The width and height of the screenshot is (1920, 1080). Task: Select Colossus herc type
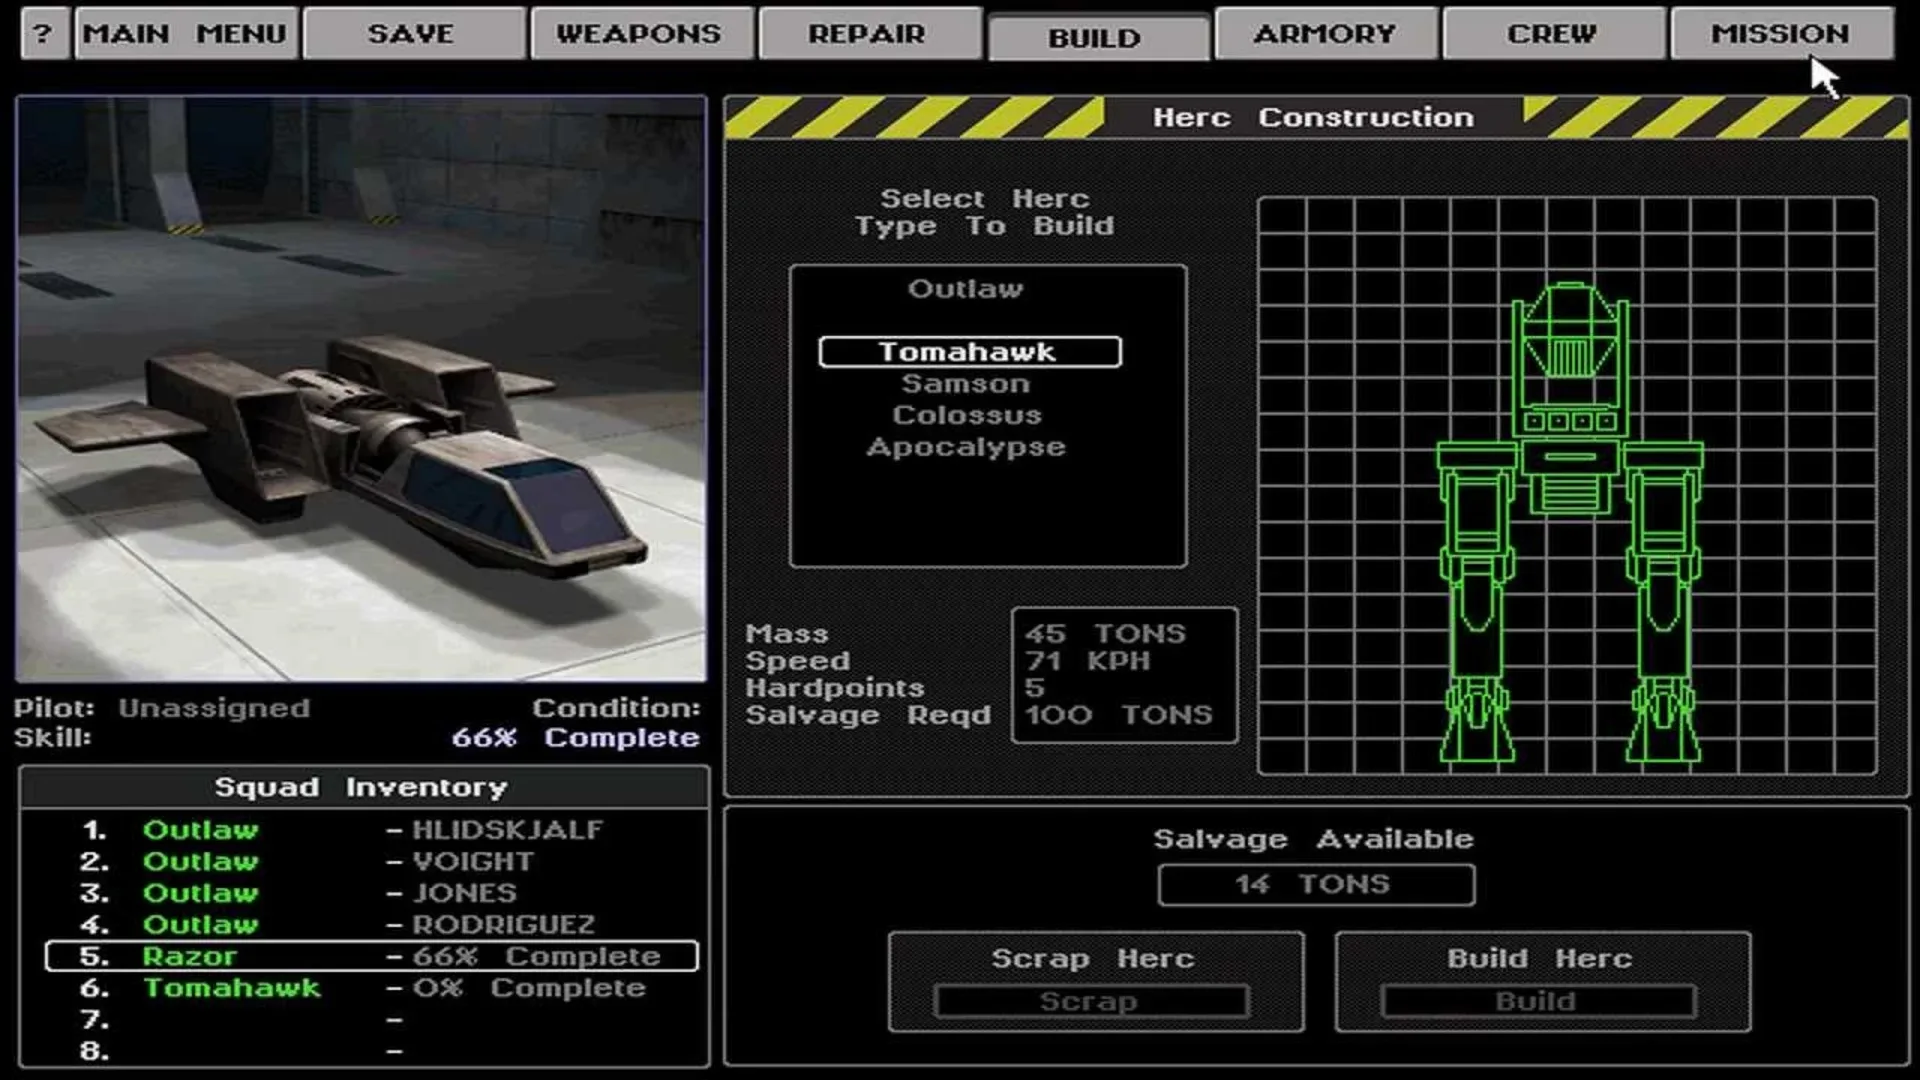[x=966, y=415]
